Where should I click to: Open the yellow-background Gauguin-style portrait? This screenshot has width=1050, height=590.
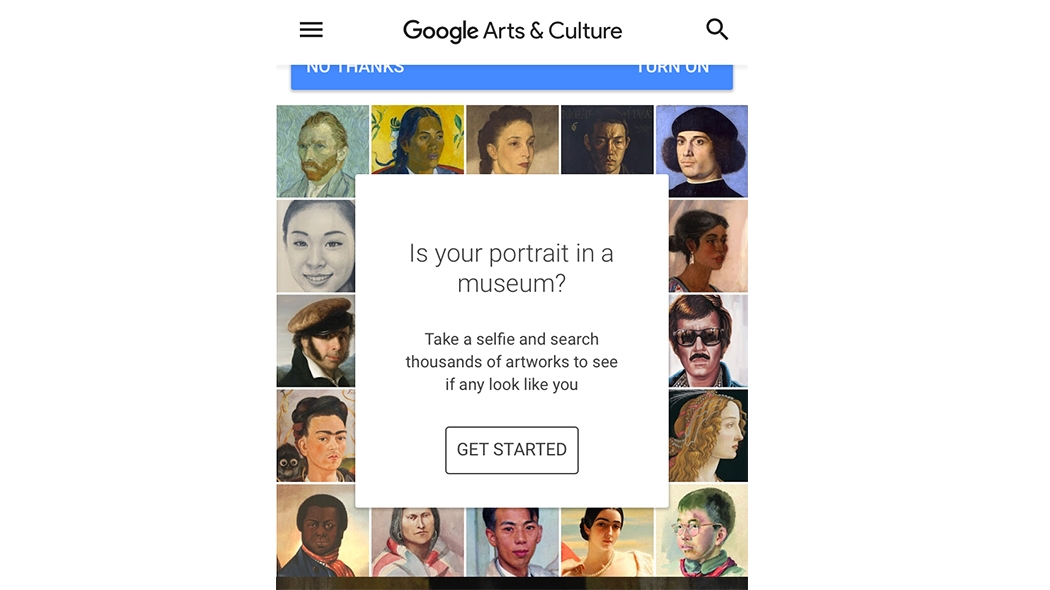417,139
